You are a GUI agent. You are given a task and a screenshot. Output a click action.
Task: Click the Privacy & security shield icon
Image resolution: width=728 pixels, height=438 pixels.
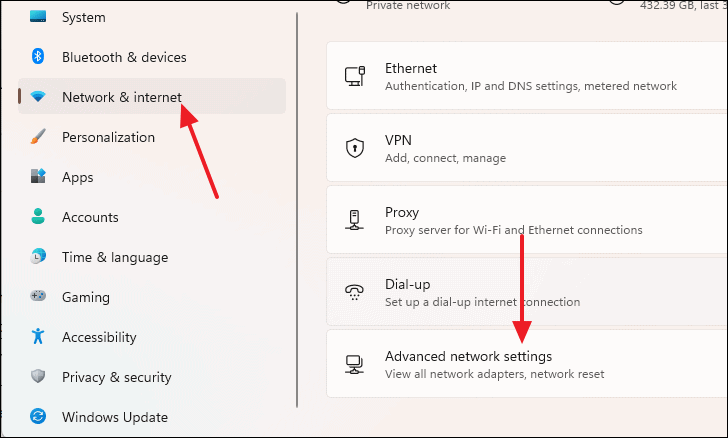[38, 376]
